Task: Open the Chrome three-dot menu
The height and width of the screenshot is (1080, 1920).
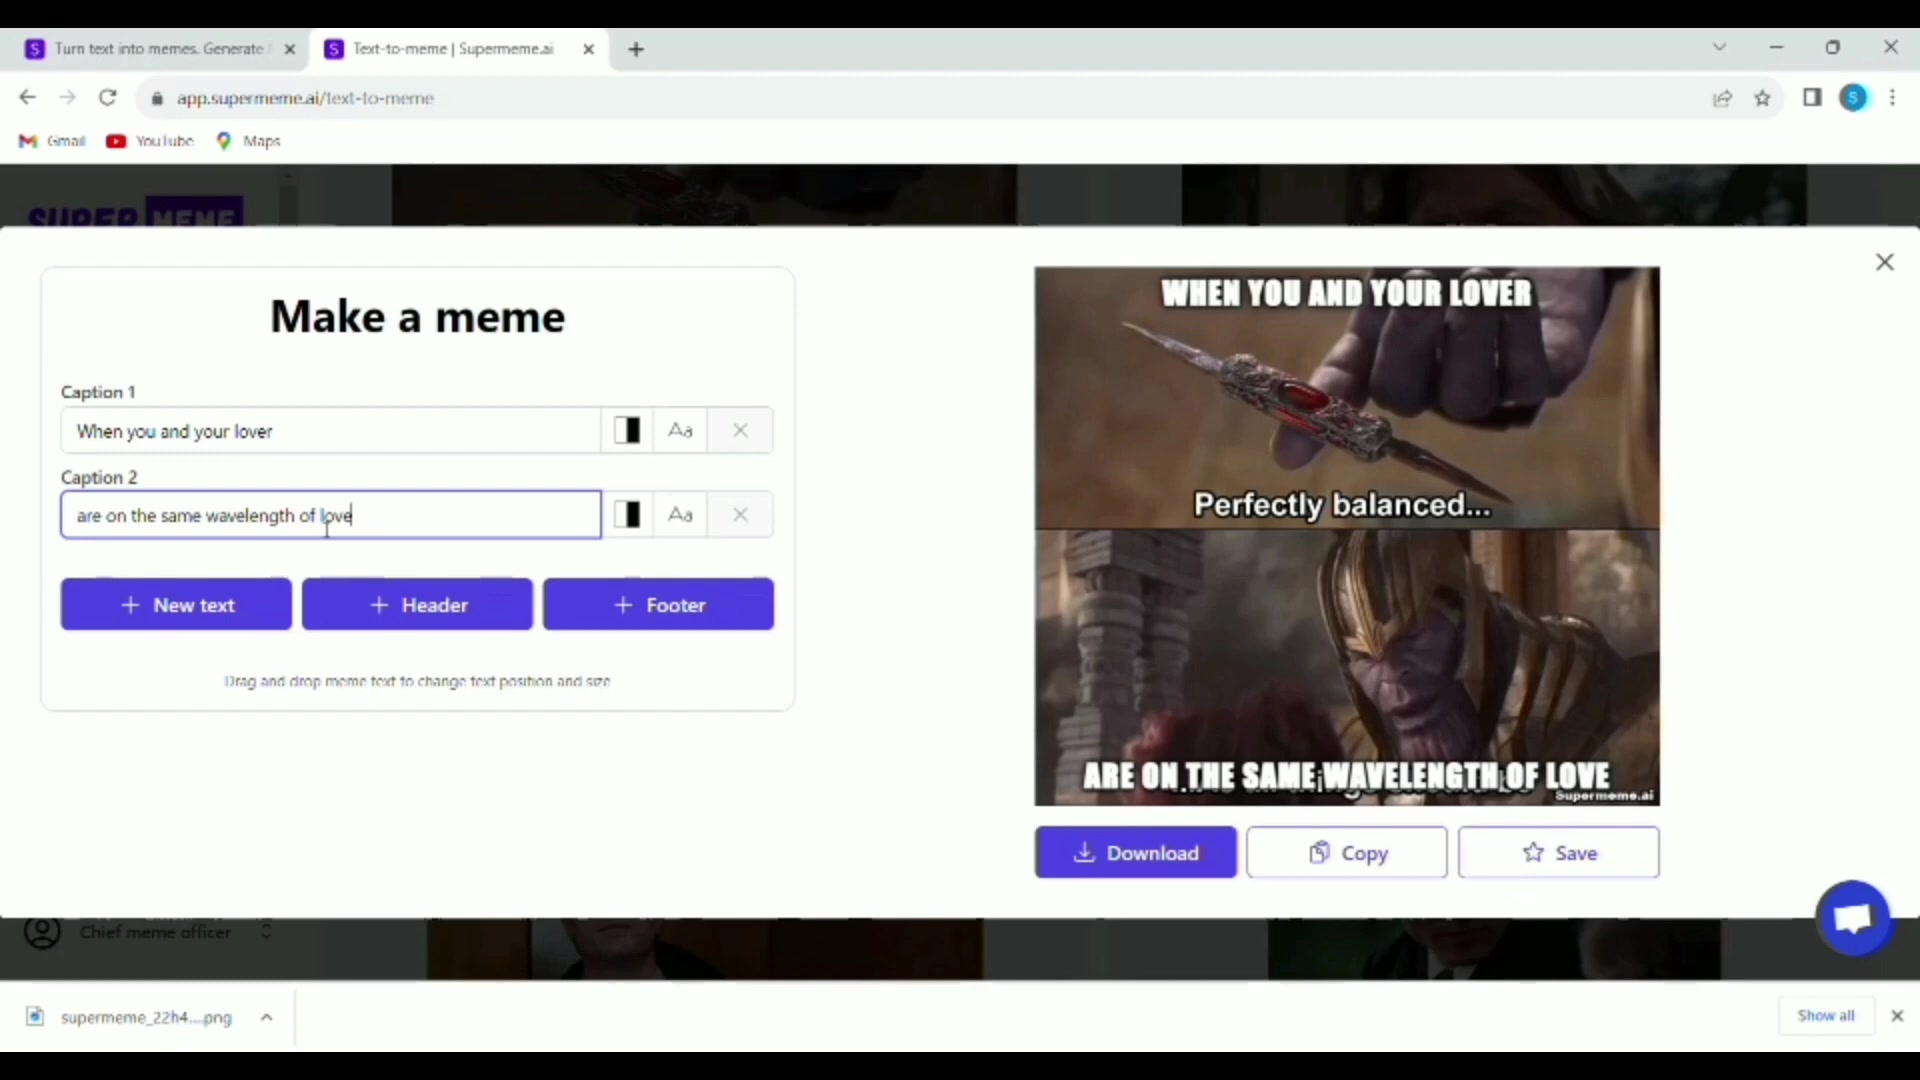Action: pyautogui.click(x=1892, y=97)
